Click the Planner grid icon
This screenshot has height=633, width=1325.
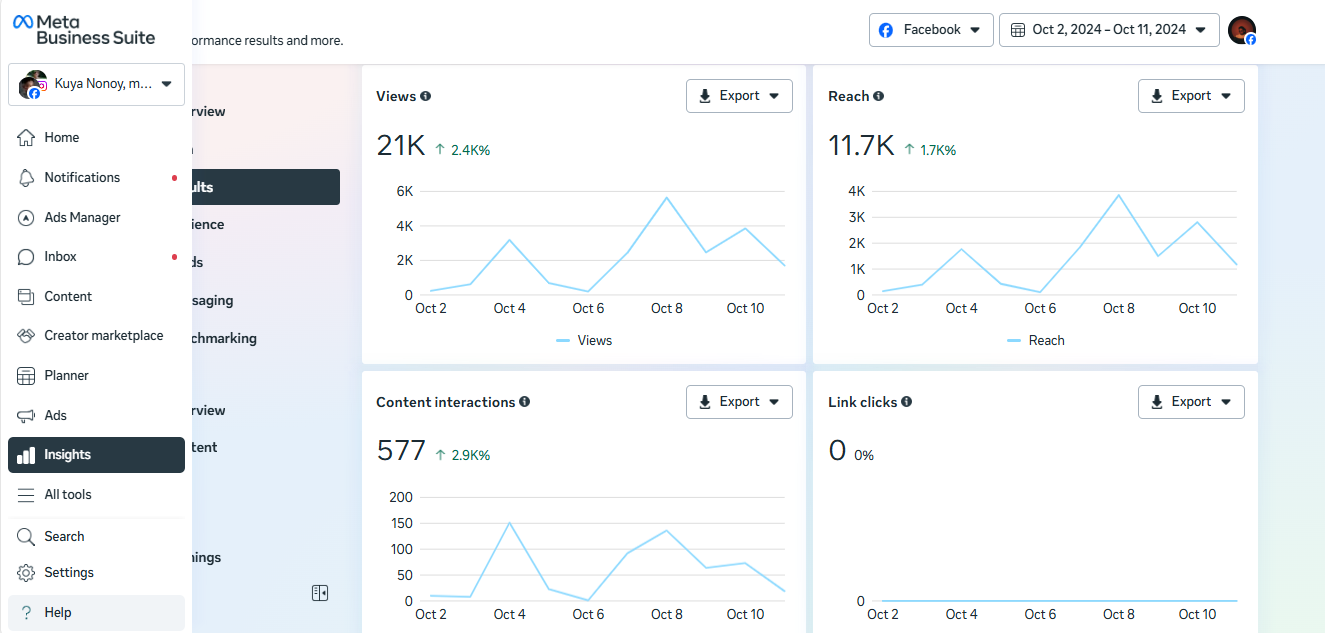click(26, 376)
